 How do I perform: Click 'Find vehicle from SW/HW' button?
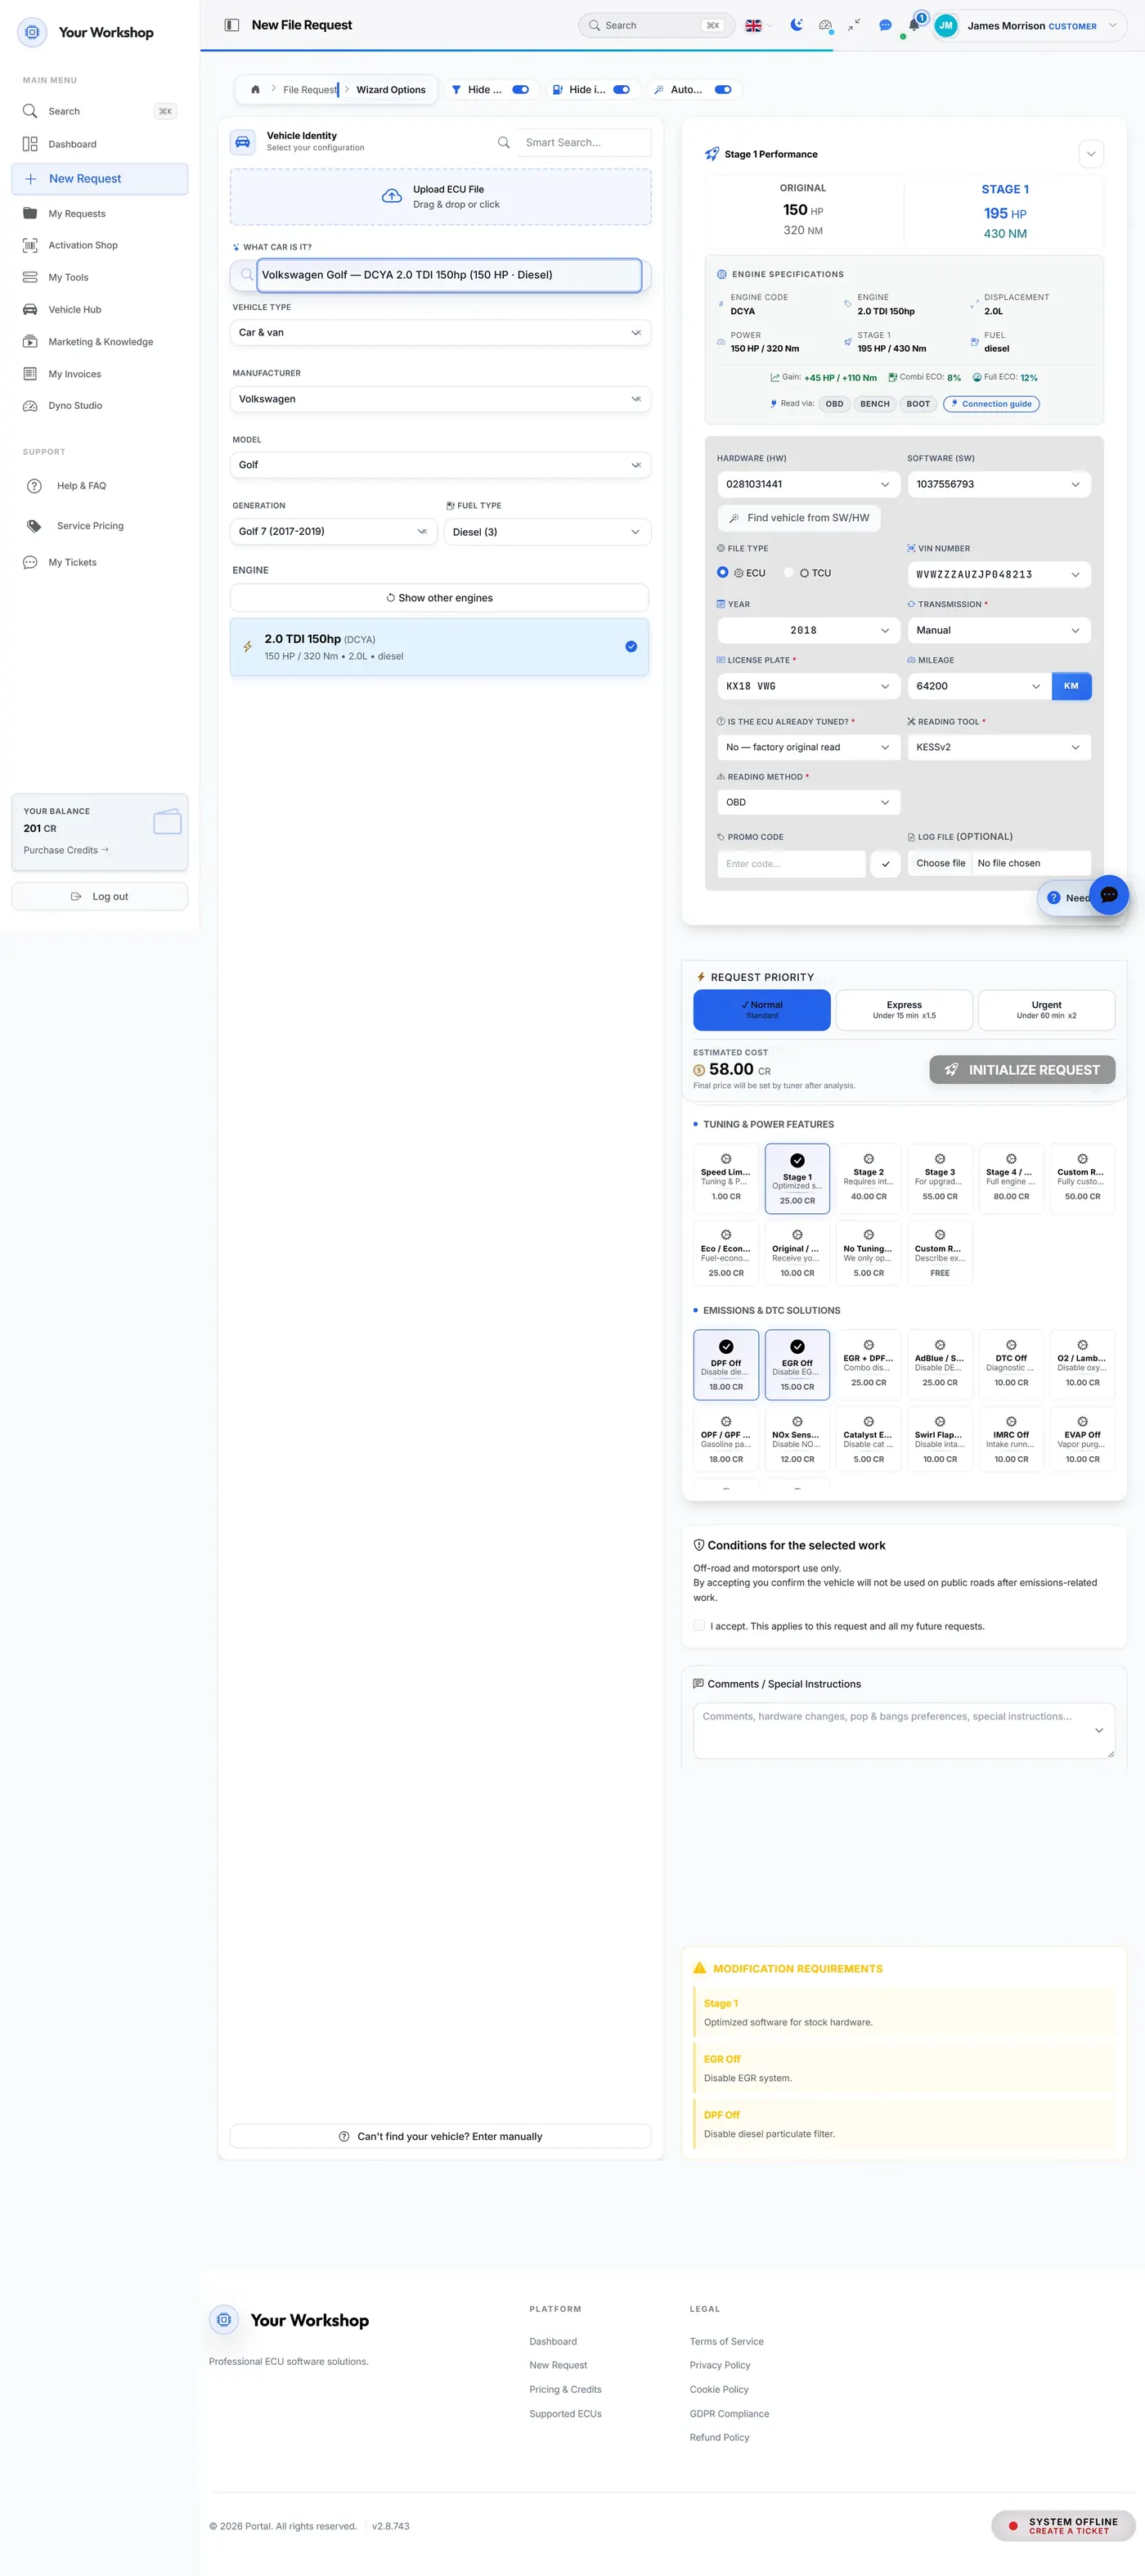[799, 518]
